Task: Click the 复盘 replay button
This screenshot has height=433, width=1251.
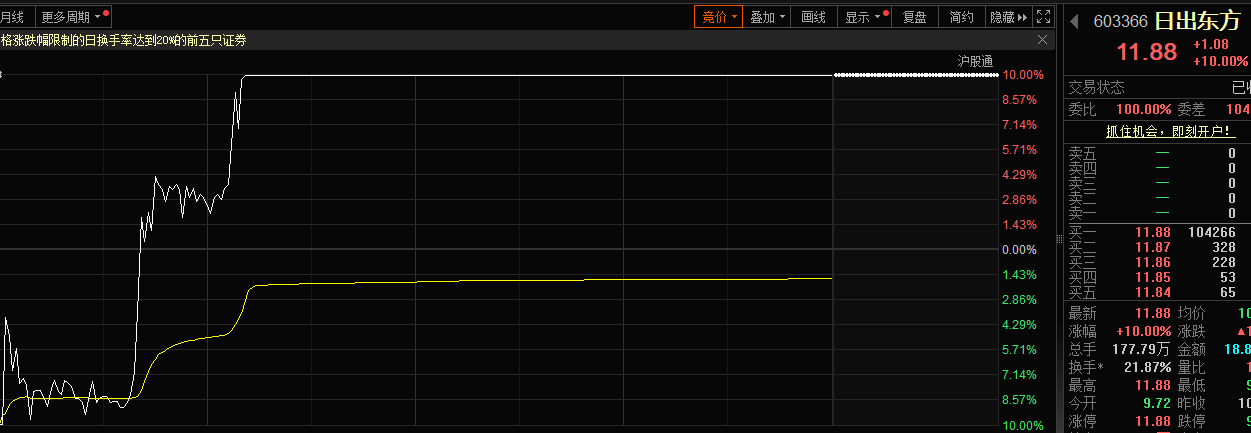Action: pos(914,17)
